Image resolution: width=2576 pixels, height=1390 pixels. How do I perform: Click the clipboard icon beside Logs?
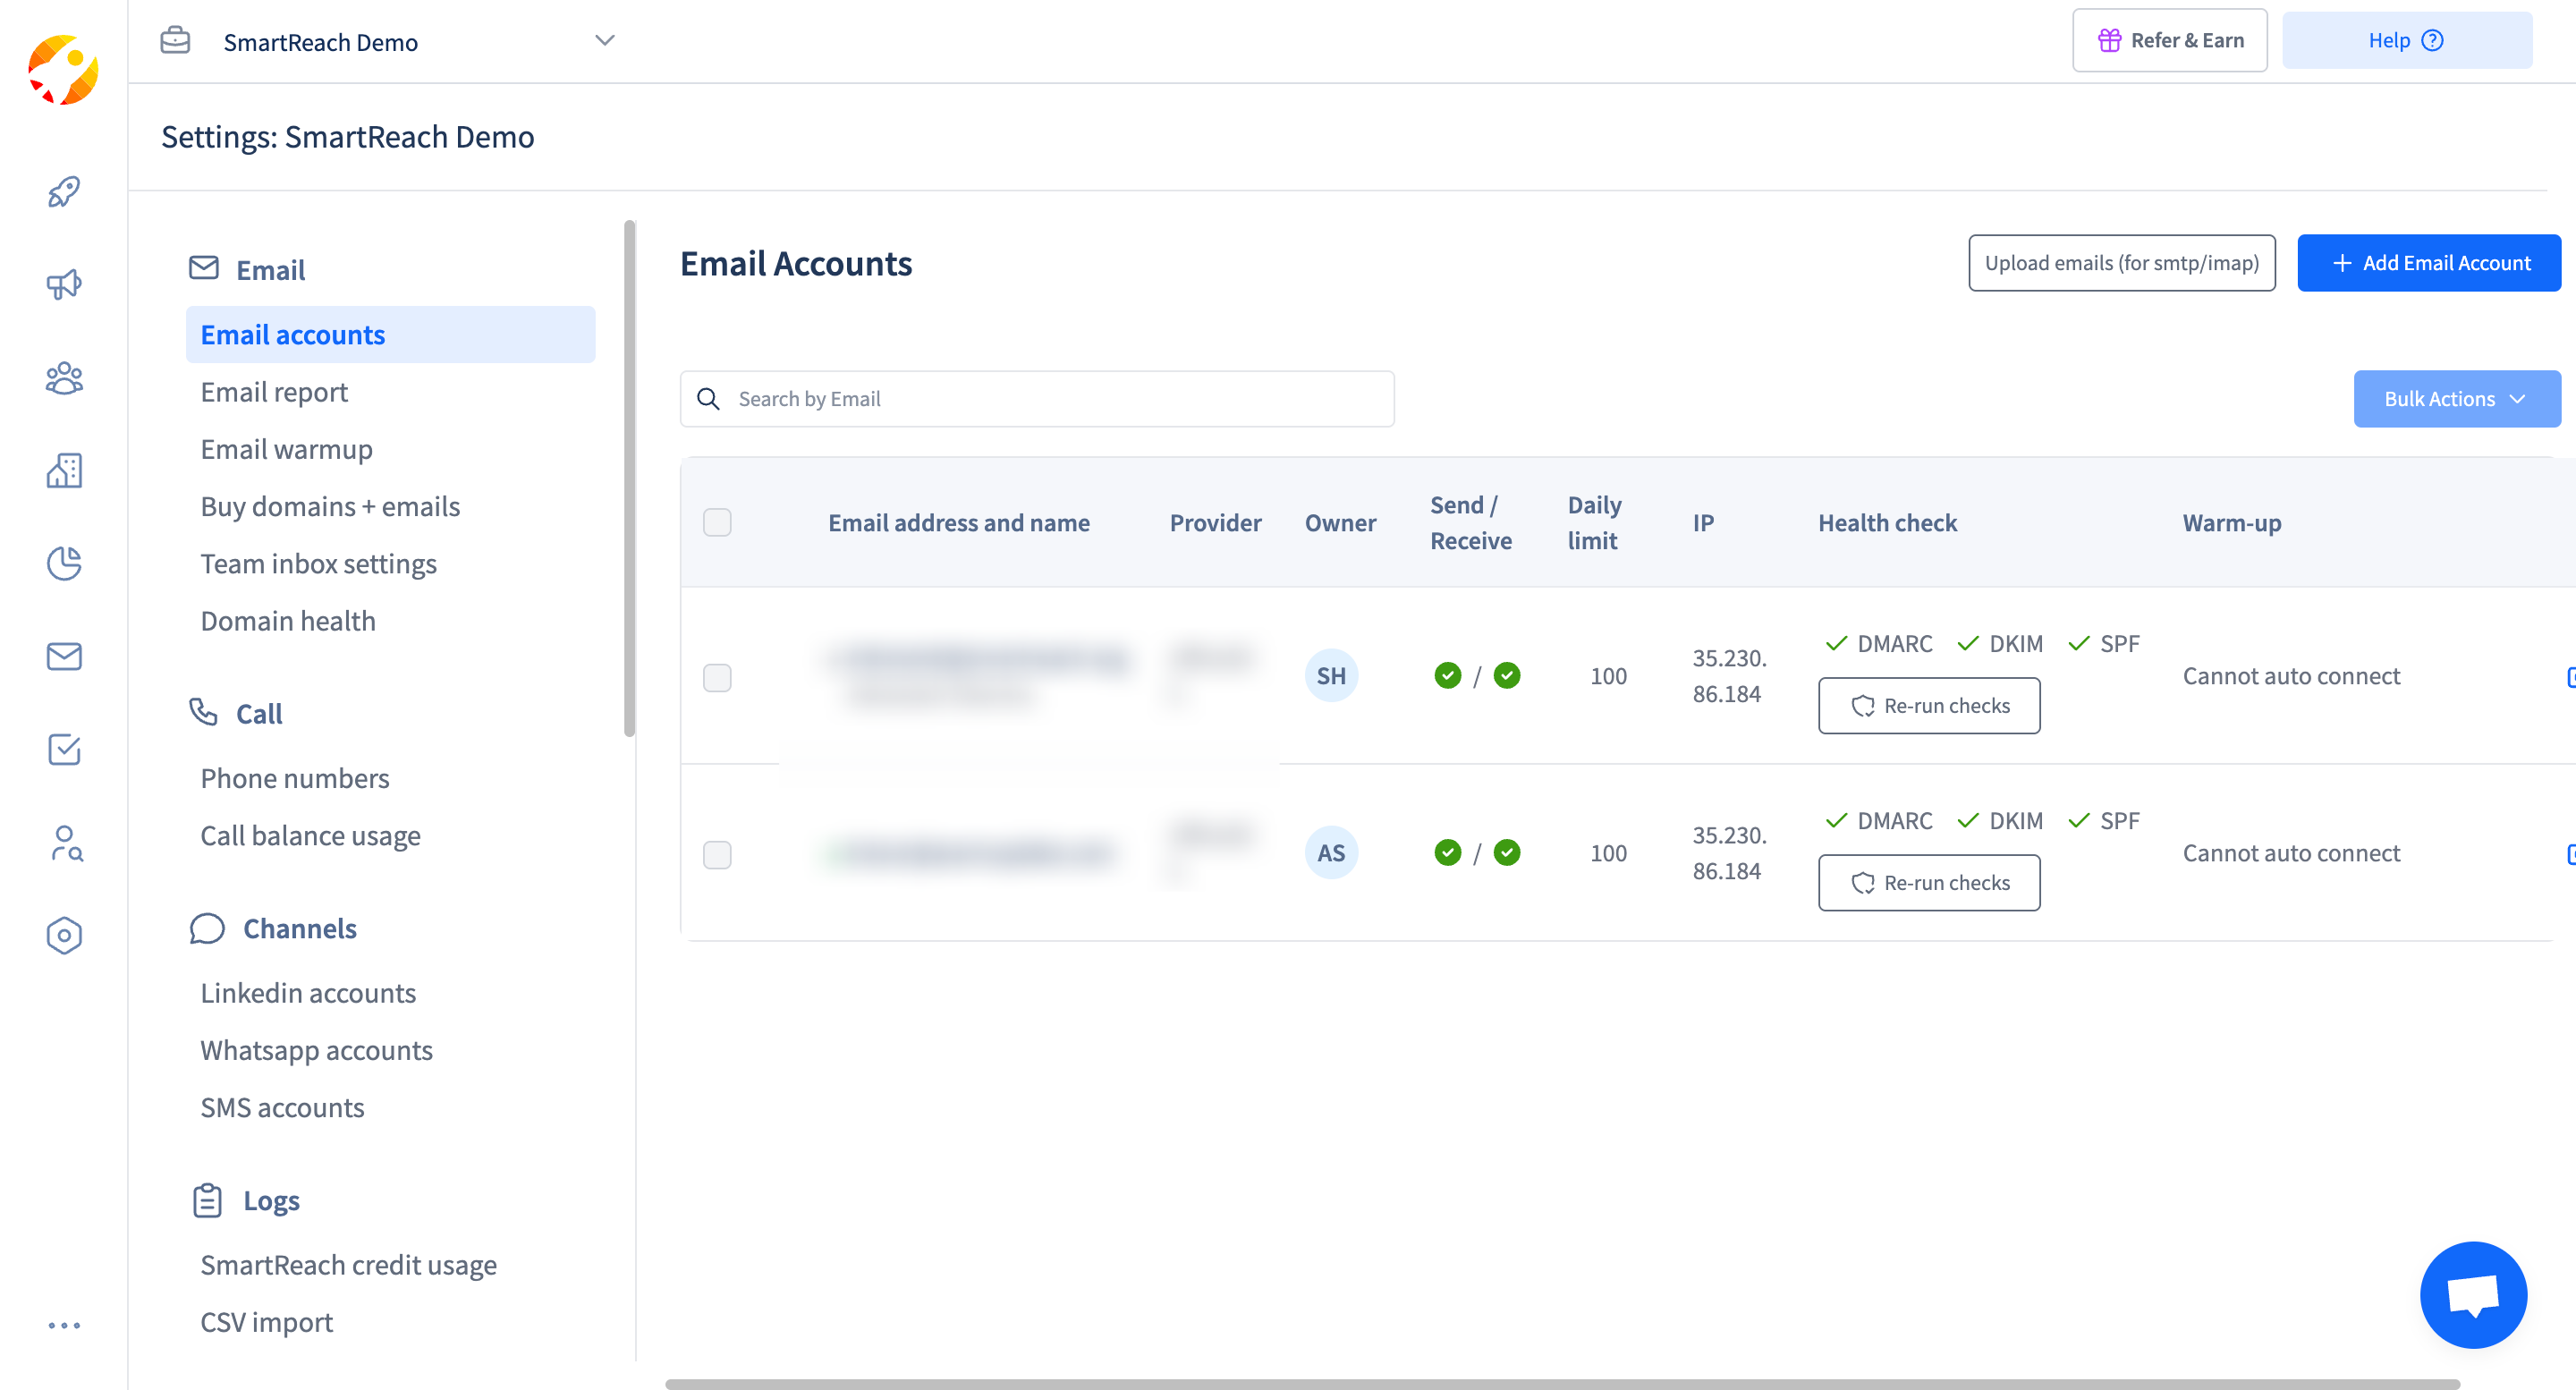coord(207,1200)
